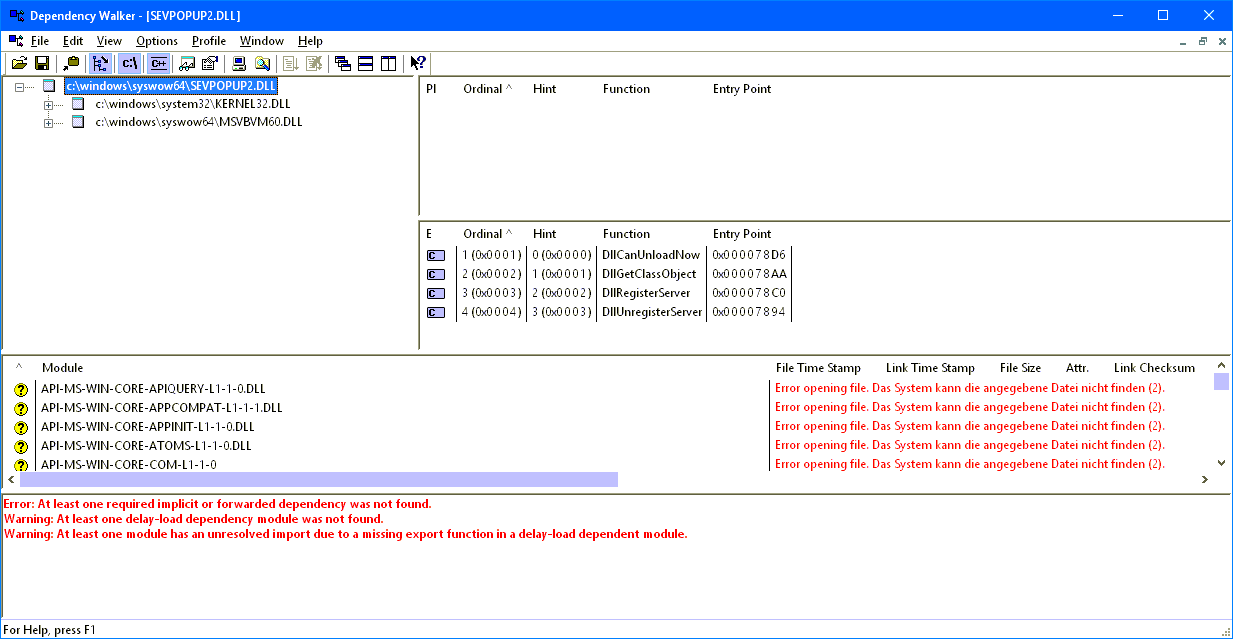Image resolution: width=1233 pixels, height=639 pixels.
Task: Click the C icon for DllRegisterServer
Action: pos(436,293)
